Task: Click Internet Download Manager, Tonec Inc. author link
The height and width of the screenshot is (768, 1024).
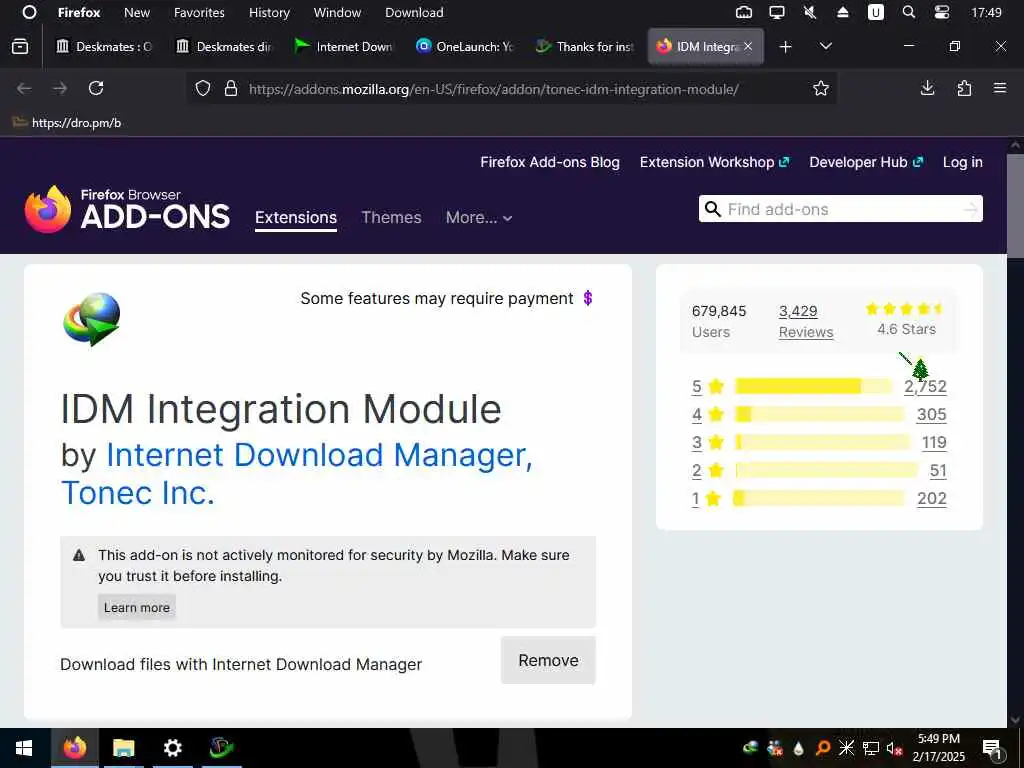Action: coord(297,473)
